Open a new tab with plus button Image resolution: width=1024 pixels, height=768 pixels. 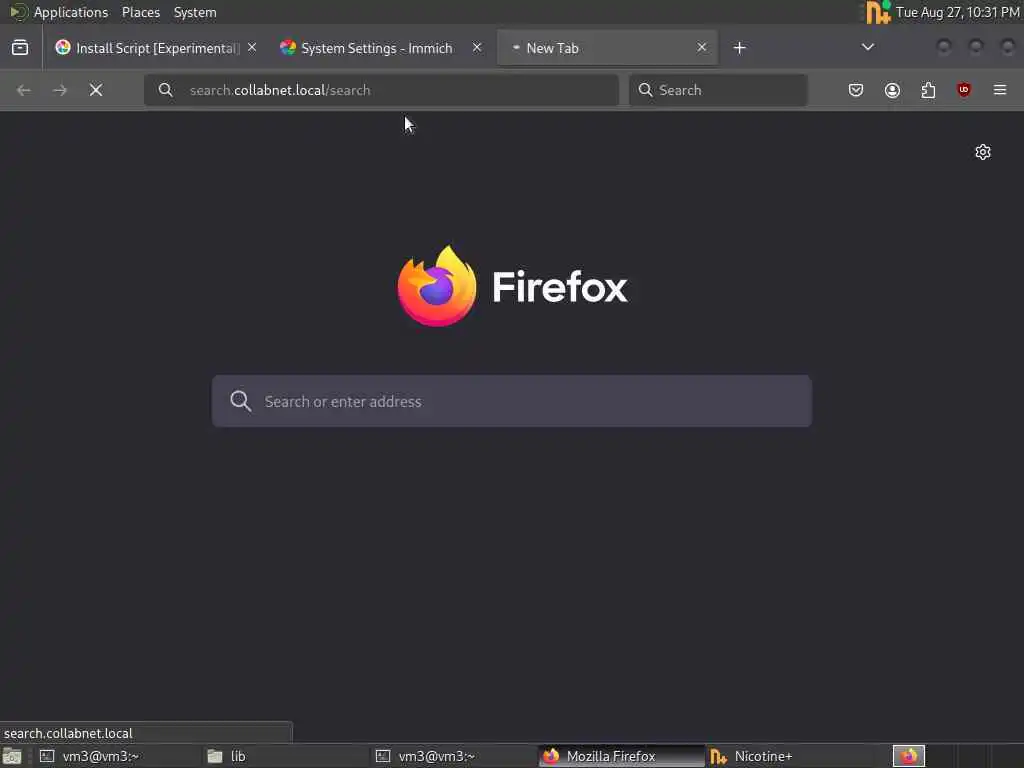739,48
